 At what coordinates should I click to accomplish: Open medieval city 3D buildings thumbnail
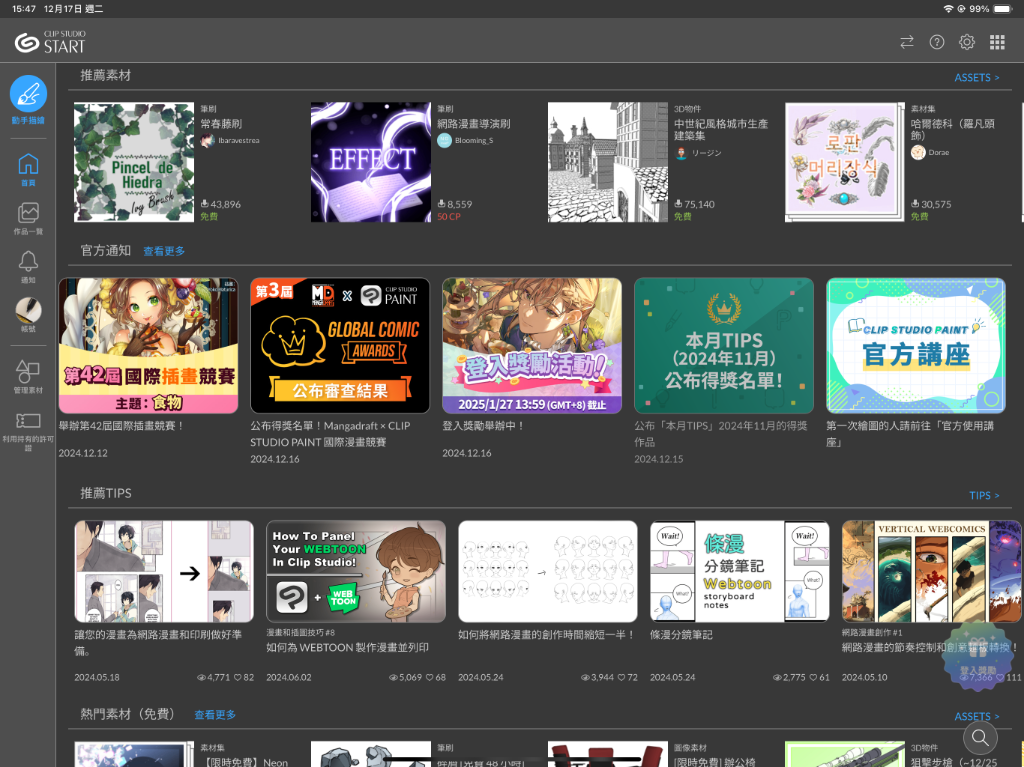point(608,162)
